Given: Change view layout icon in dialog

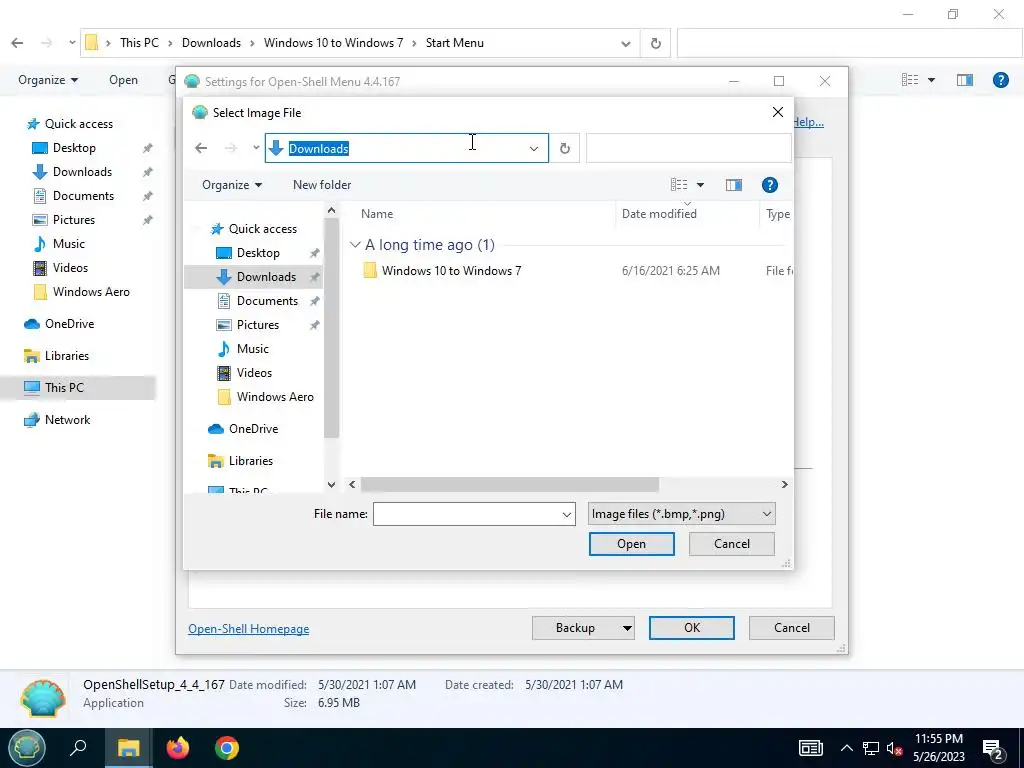Looking at the screenshot, I should (x=679, y=185).
